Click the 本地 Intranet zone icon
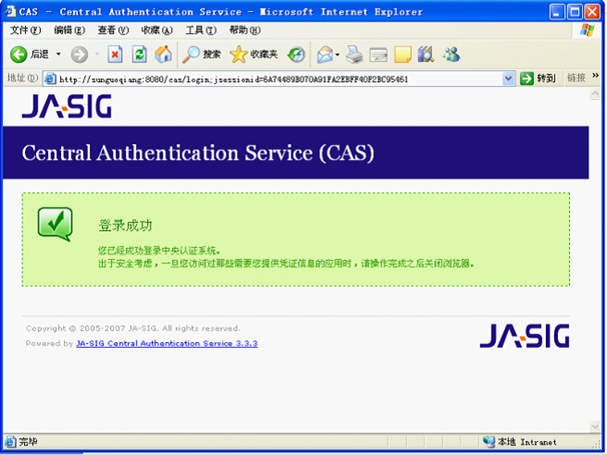The width and height of the screenshot is (607, 455). coord(489,441)
